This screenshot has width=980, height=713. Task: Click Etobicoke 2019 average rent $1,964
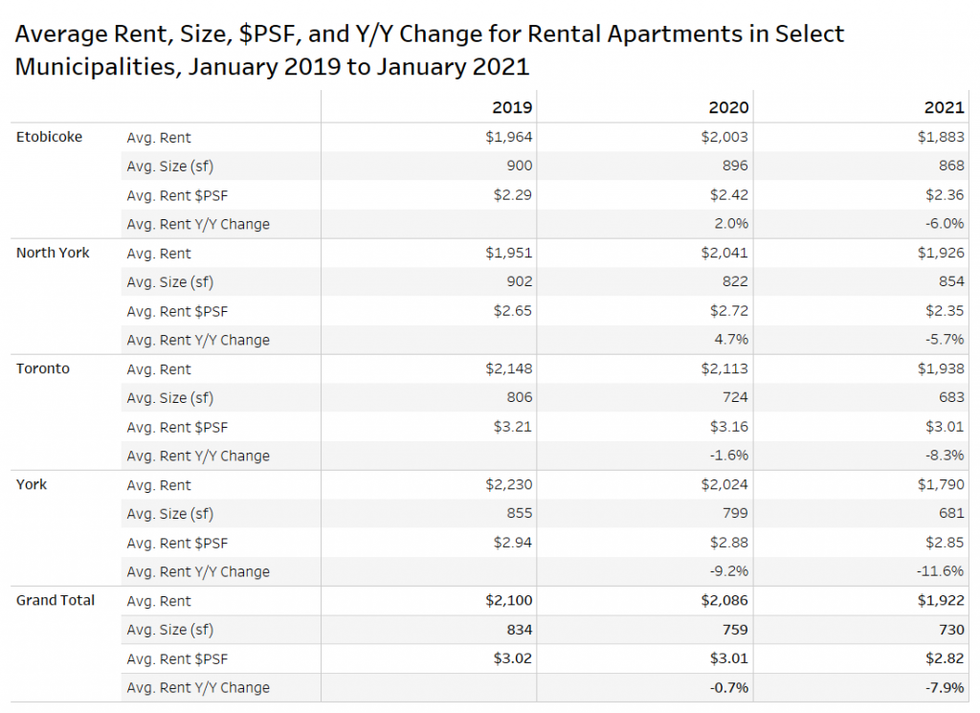509,137
